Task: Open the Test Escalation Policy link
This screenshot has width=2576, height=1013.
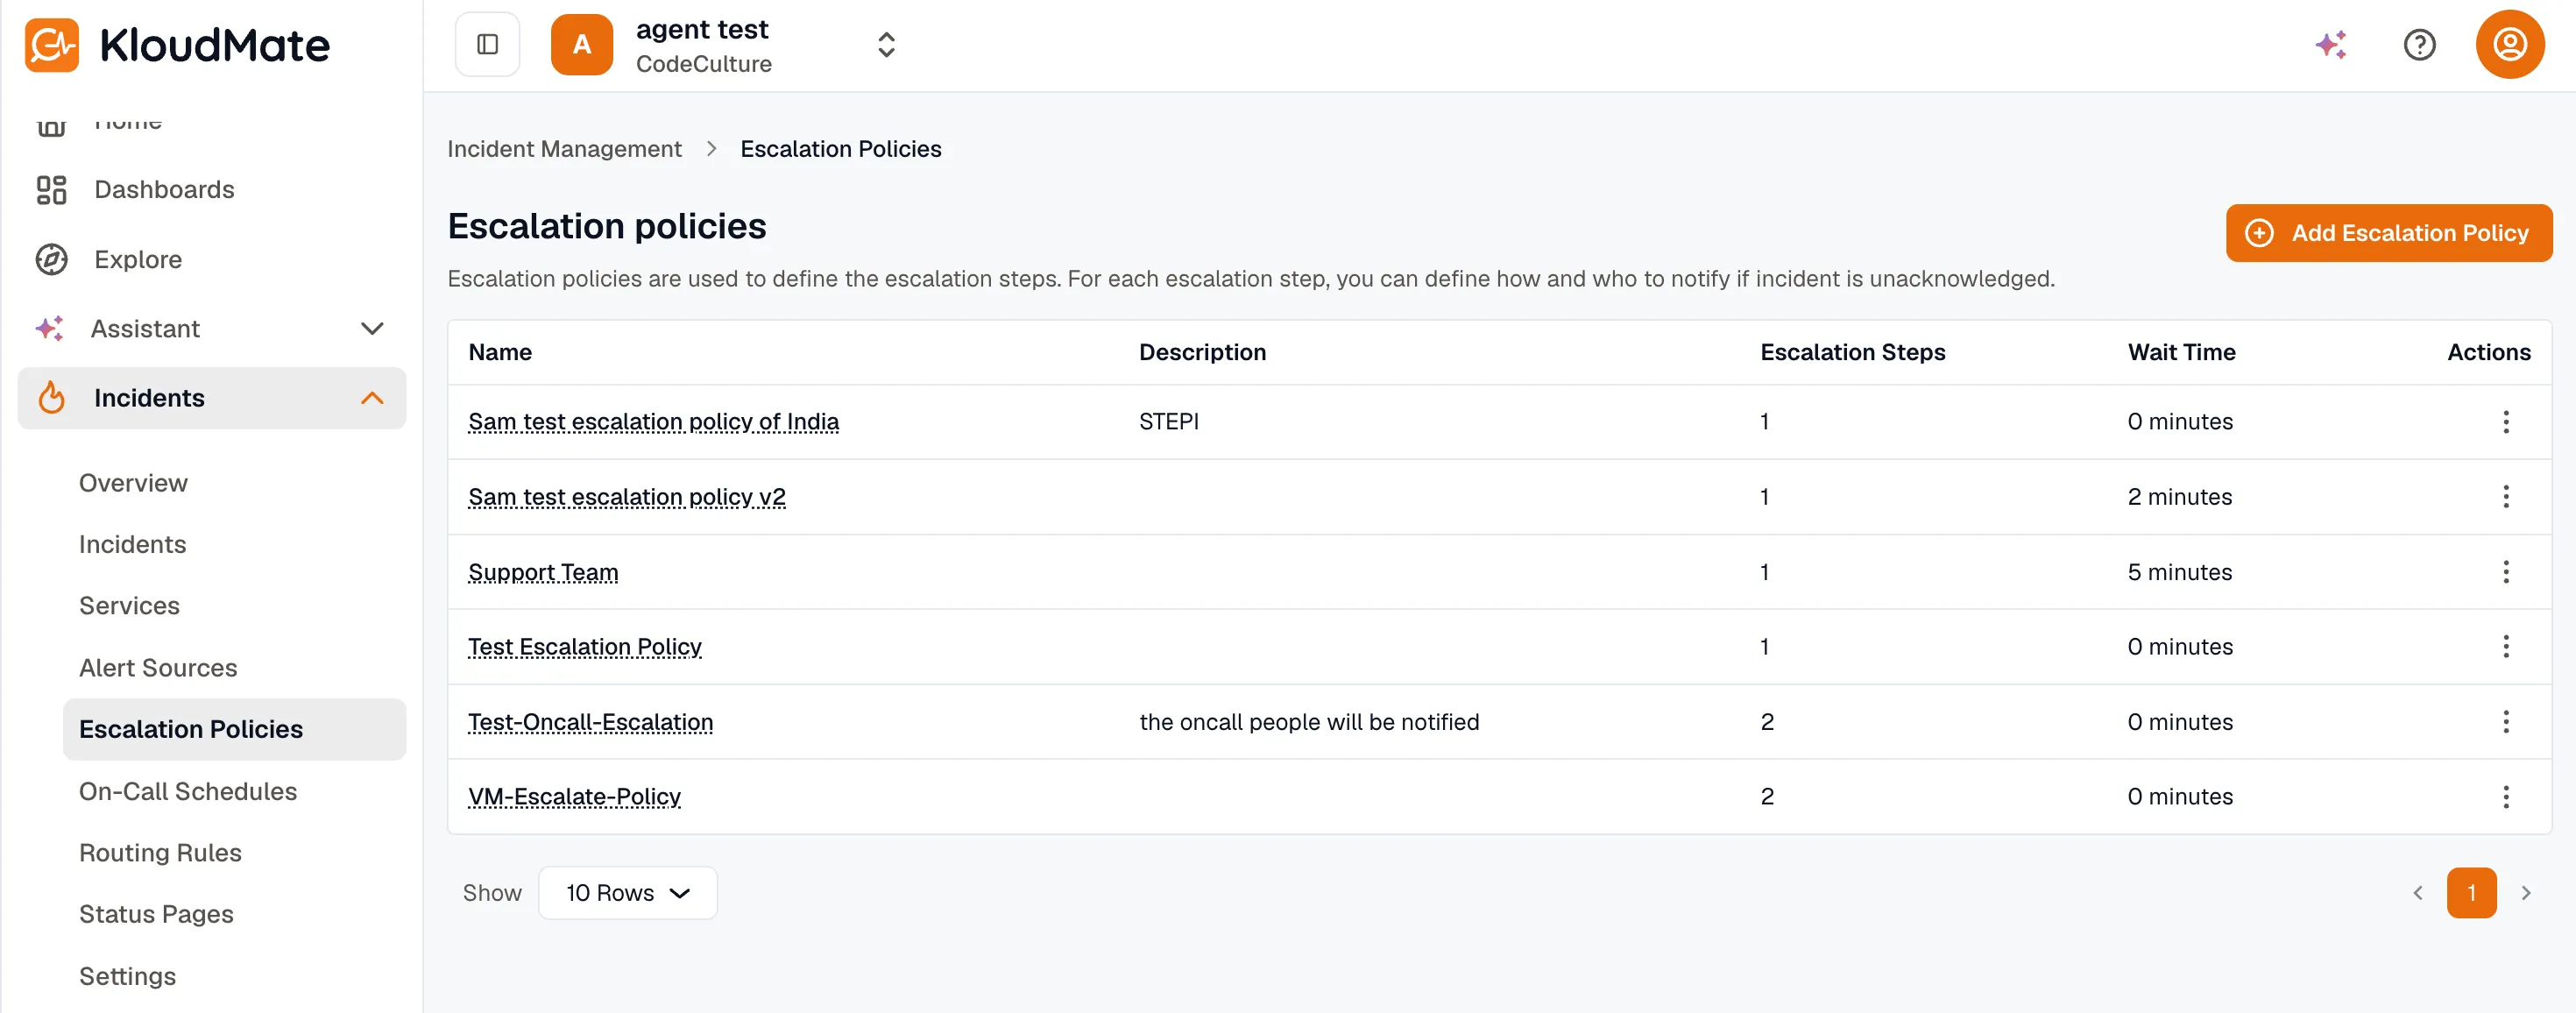Action: pyautogui.click(x=585, y=647)
